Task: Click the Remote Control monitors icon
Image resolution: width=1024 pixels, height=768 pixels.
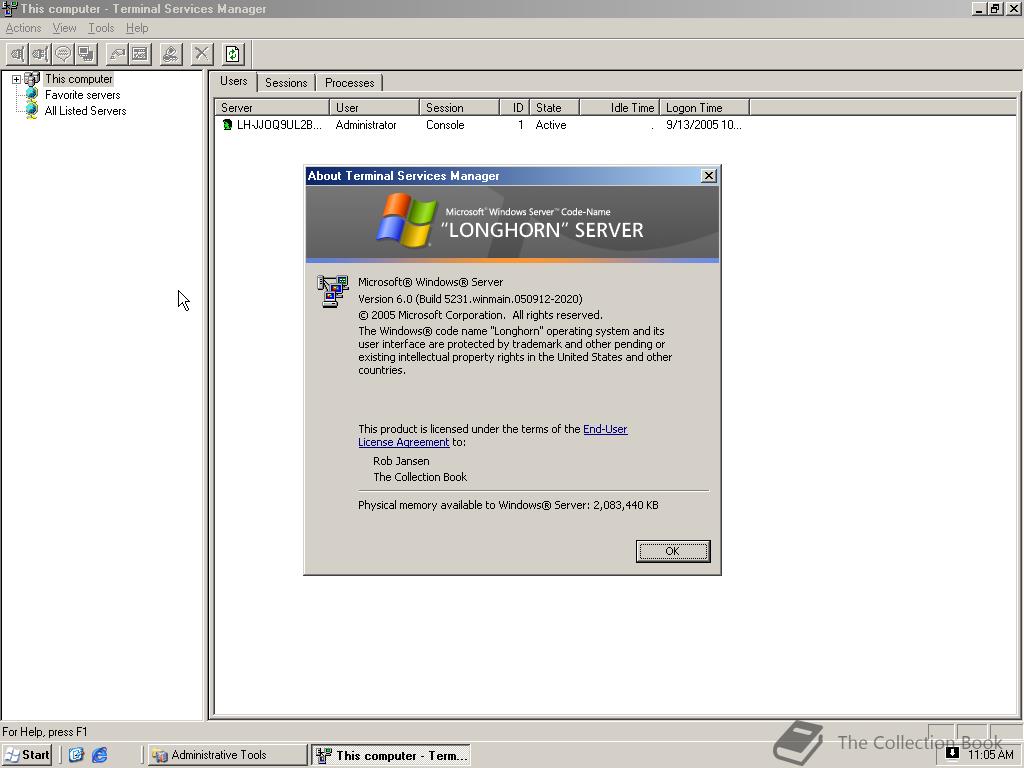Action: [86, 54]
